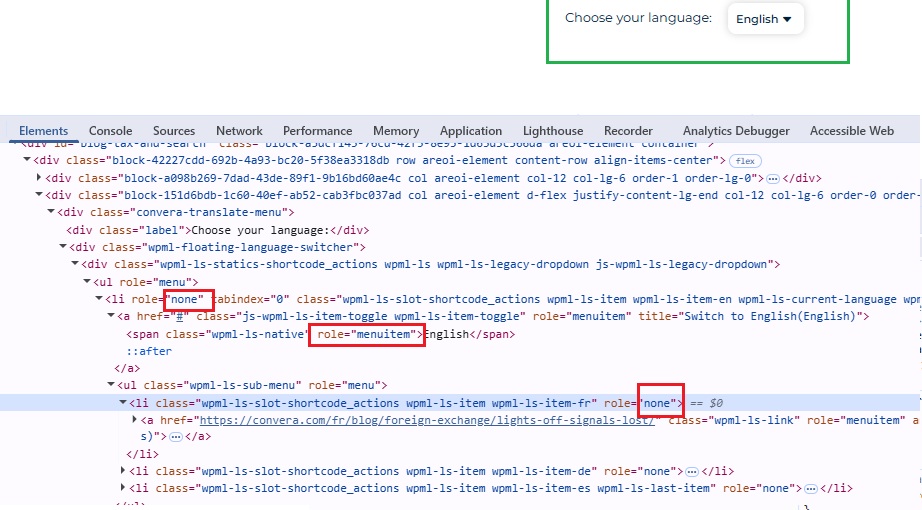Collapse the wpml-ls-legacy-dropdown div node
Screen dimensions: 922x510
(x=75, y=264)
